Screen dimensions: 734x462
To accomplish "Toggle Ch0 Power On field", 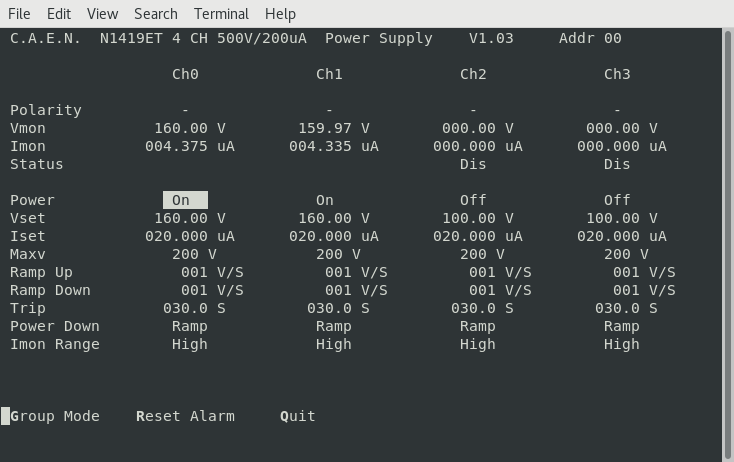I will (x=185, y=200).
